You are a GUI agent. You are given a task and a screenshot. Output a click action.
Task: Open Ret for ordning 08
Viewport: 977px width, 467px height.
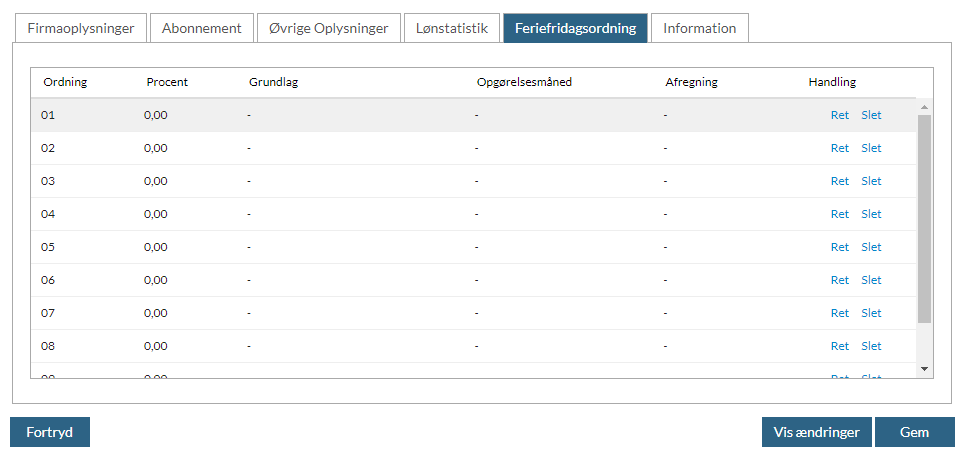coord(839,346)
